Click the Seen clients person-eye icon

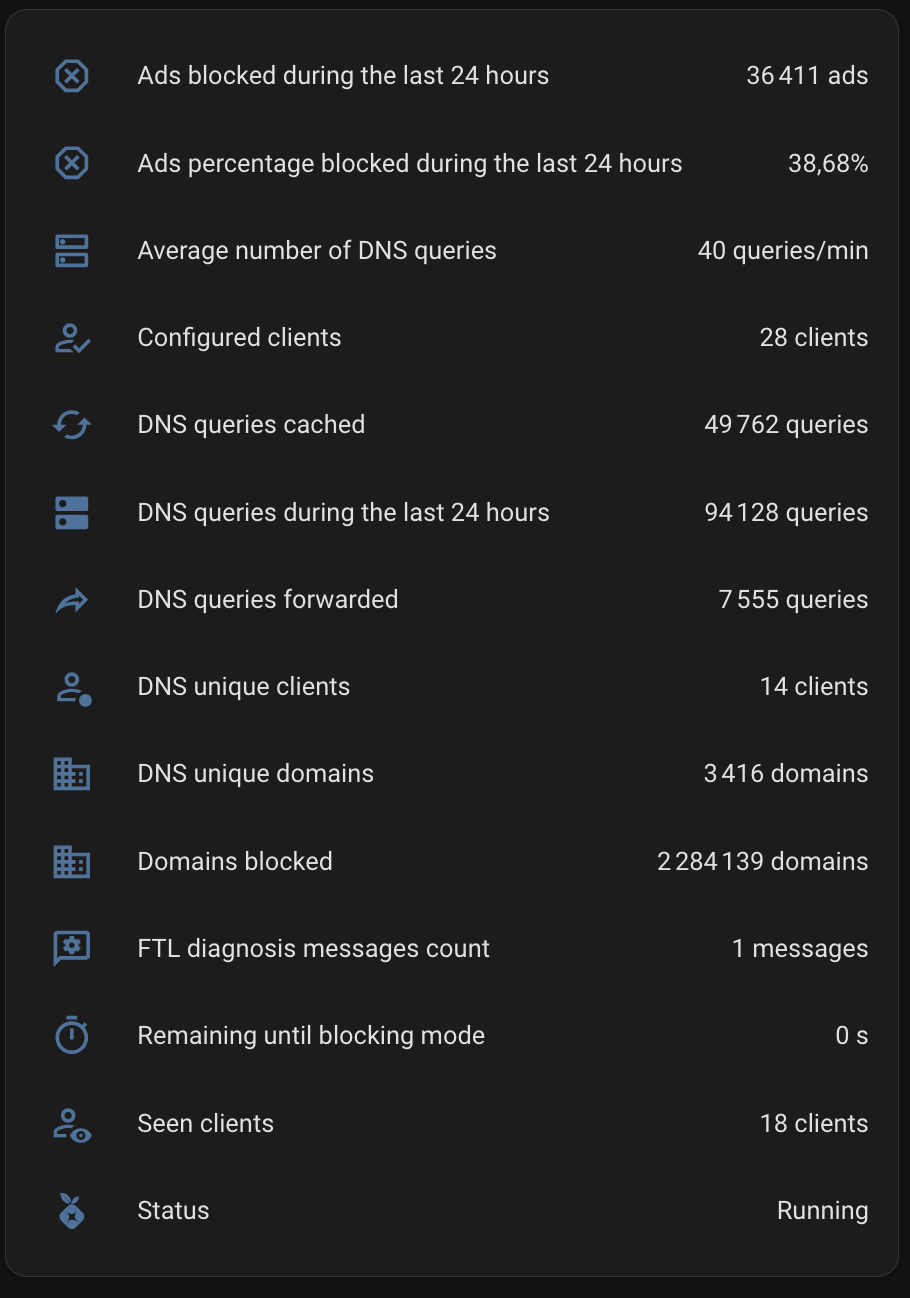tap(71, 1124)
